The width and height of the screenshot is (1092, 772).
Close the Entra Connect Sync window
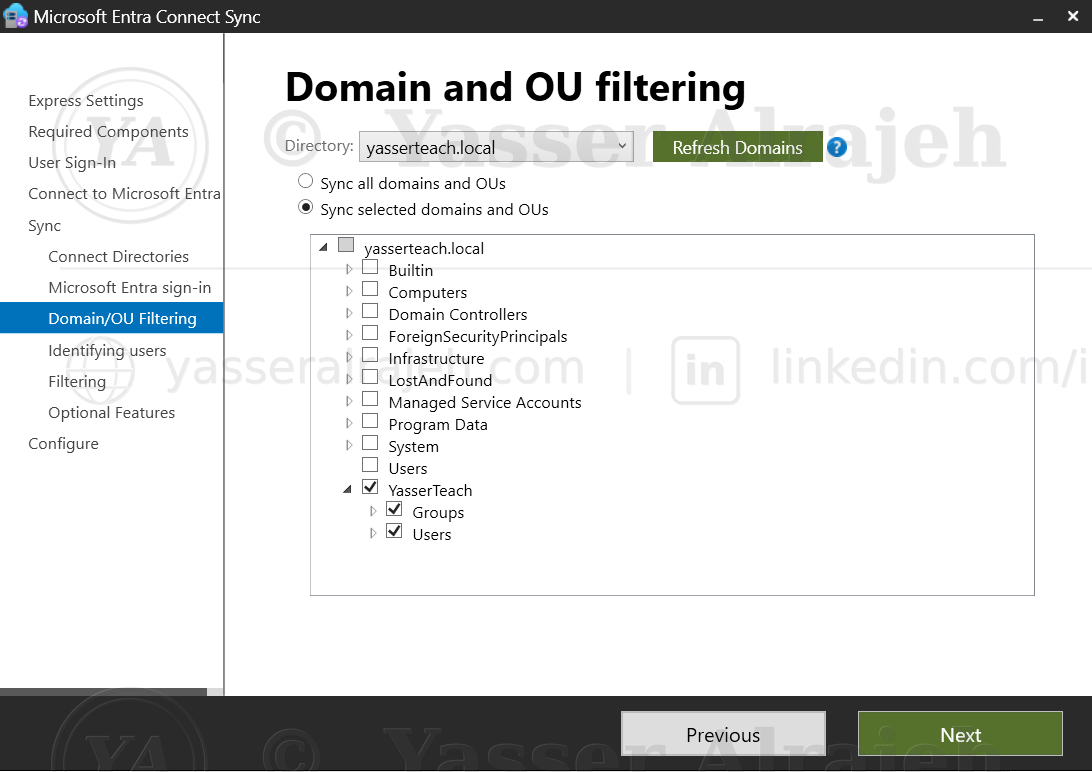pos(1072,16)
